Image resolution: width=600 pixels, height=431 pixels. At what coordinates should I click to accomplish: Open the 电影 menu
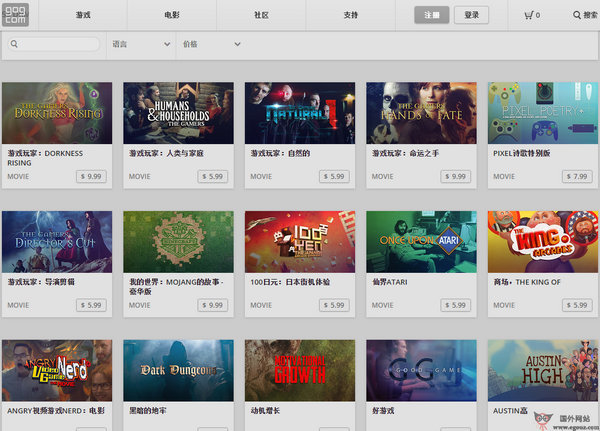[172, 15]
